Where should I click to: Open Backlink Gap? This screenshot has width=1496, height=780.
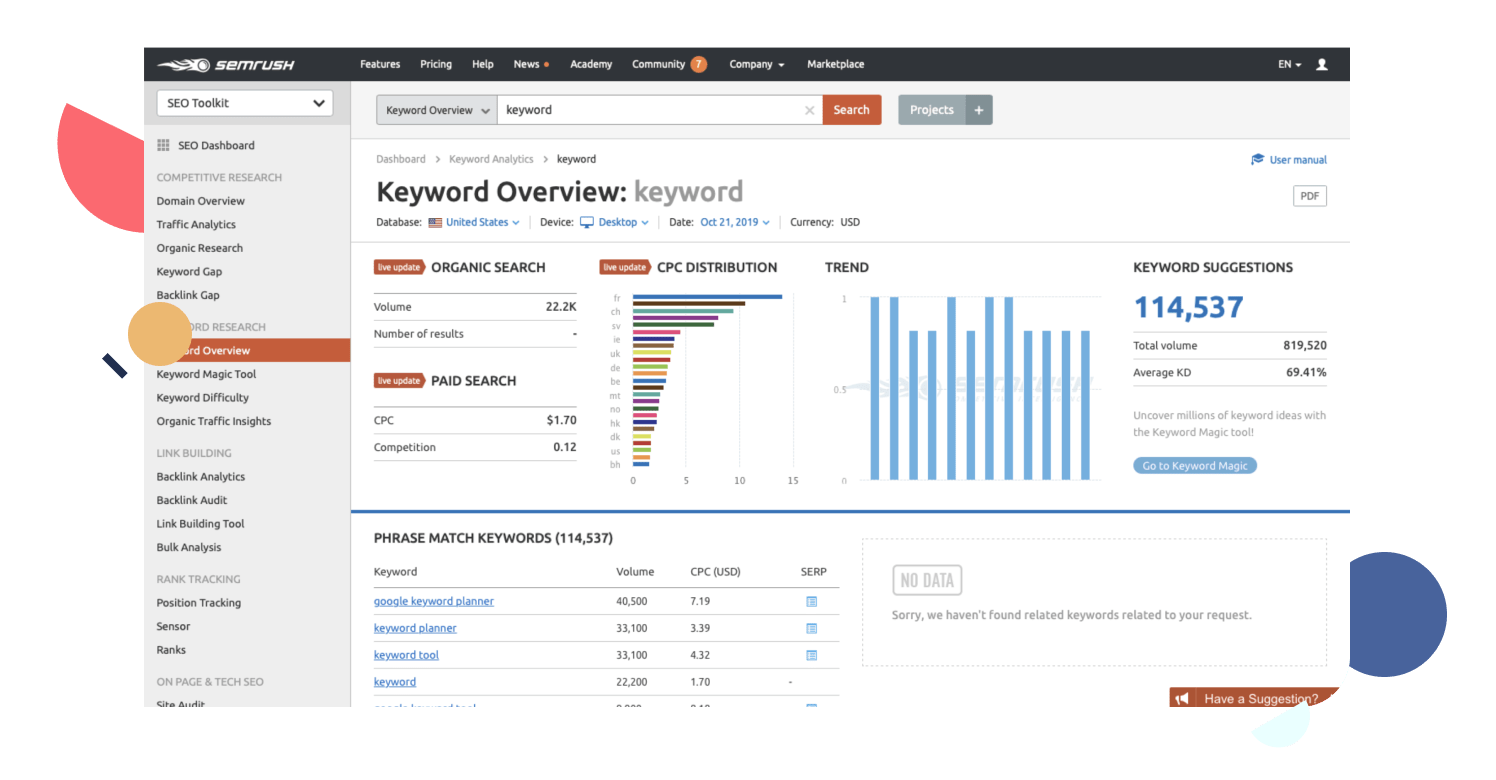click(x=188, y=295)
